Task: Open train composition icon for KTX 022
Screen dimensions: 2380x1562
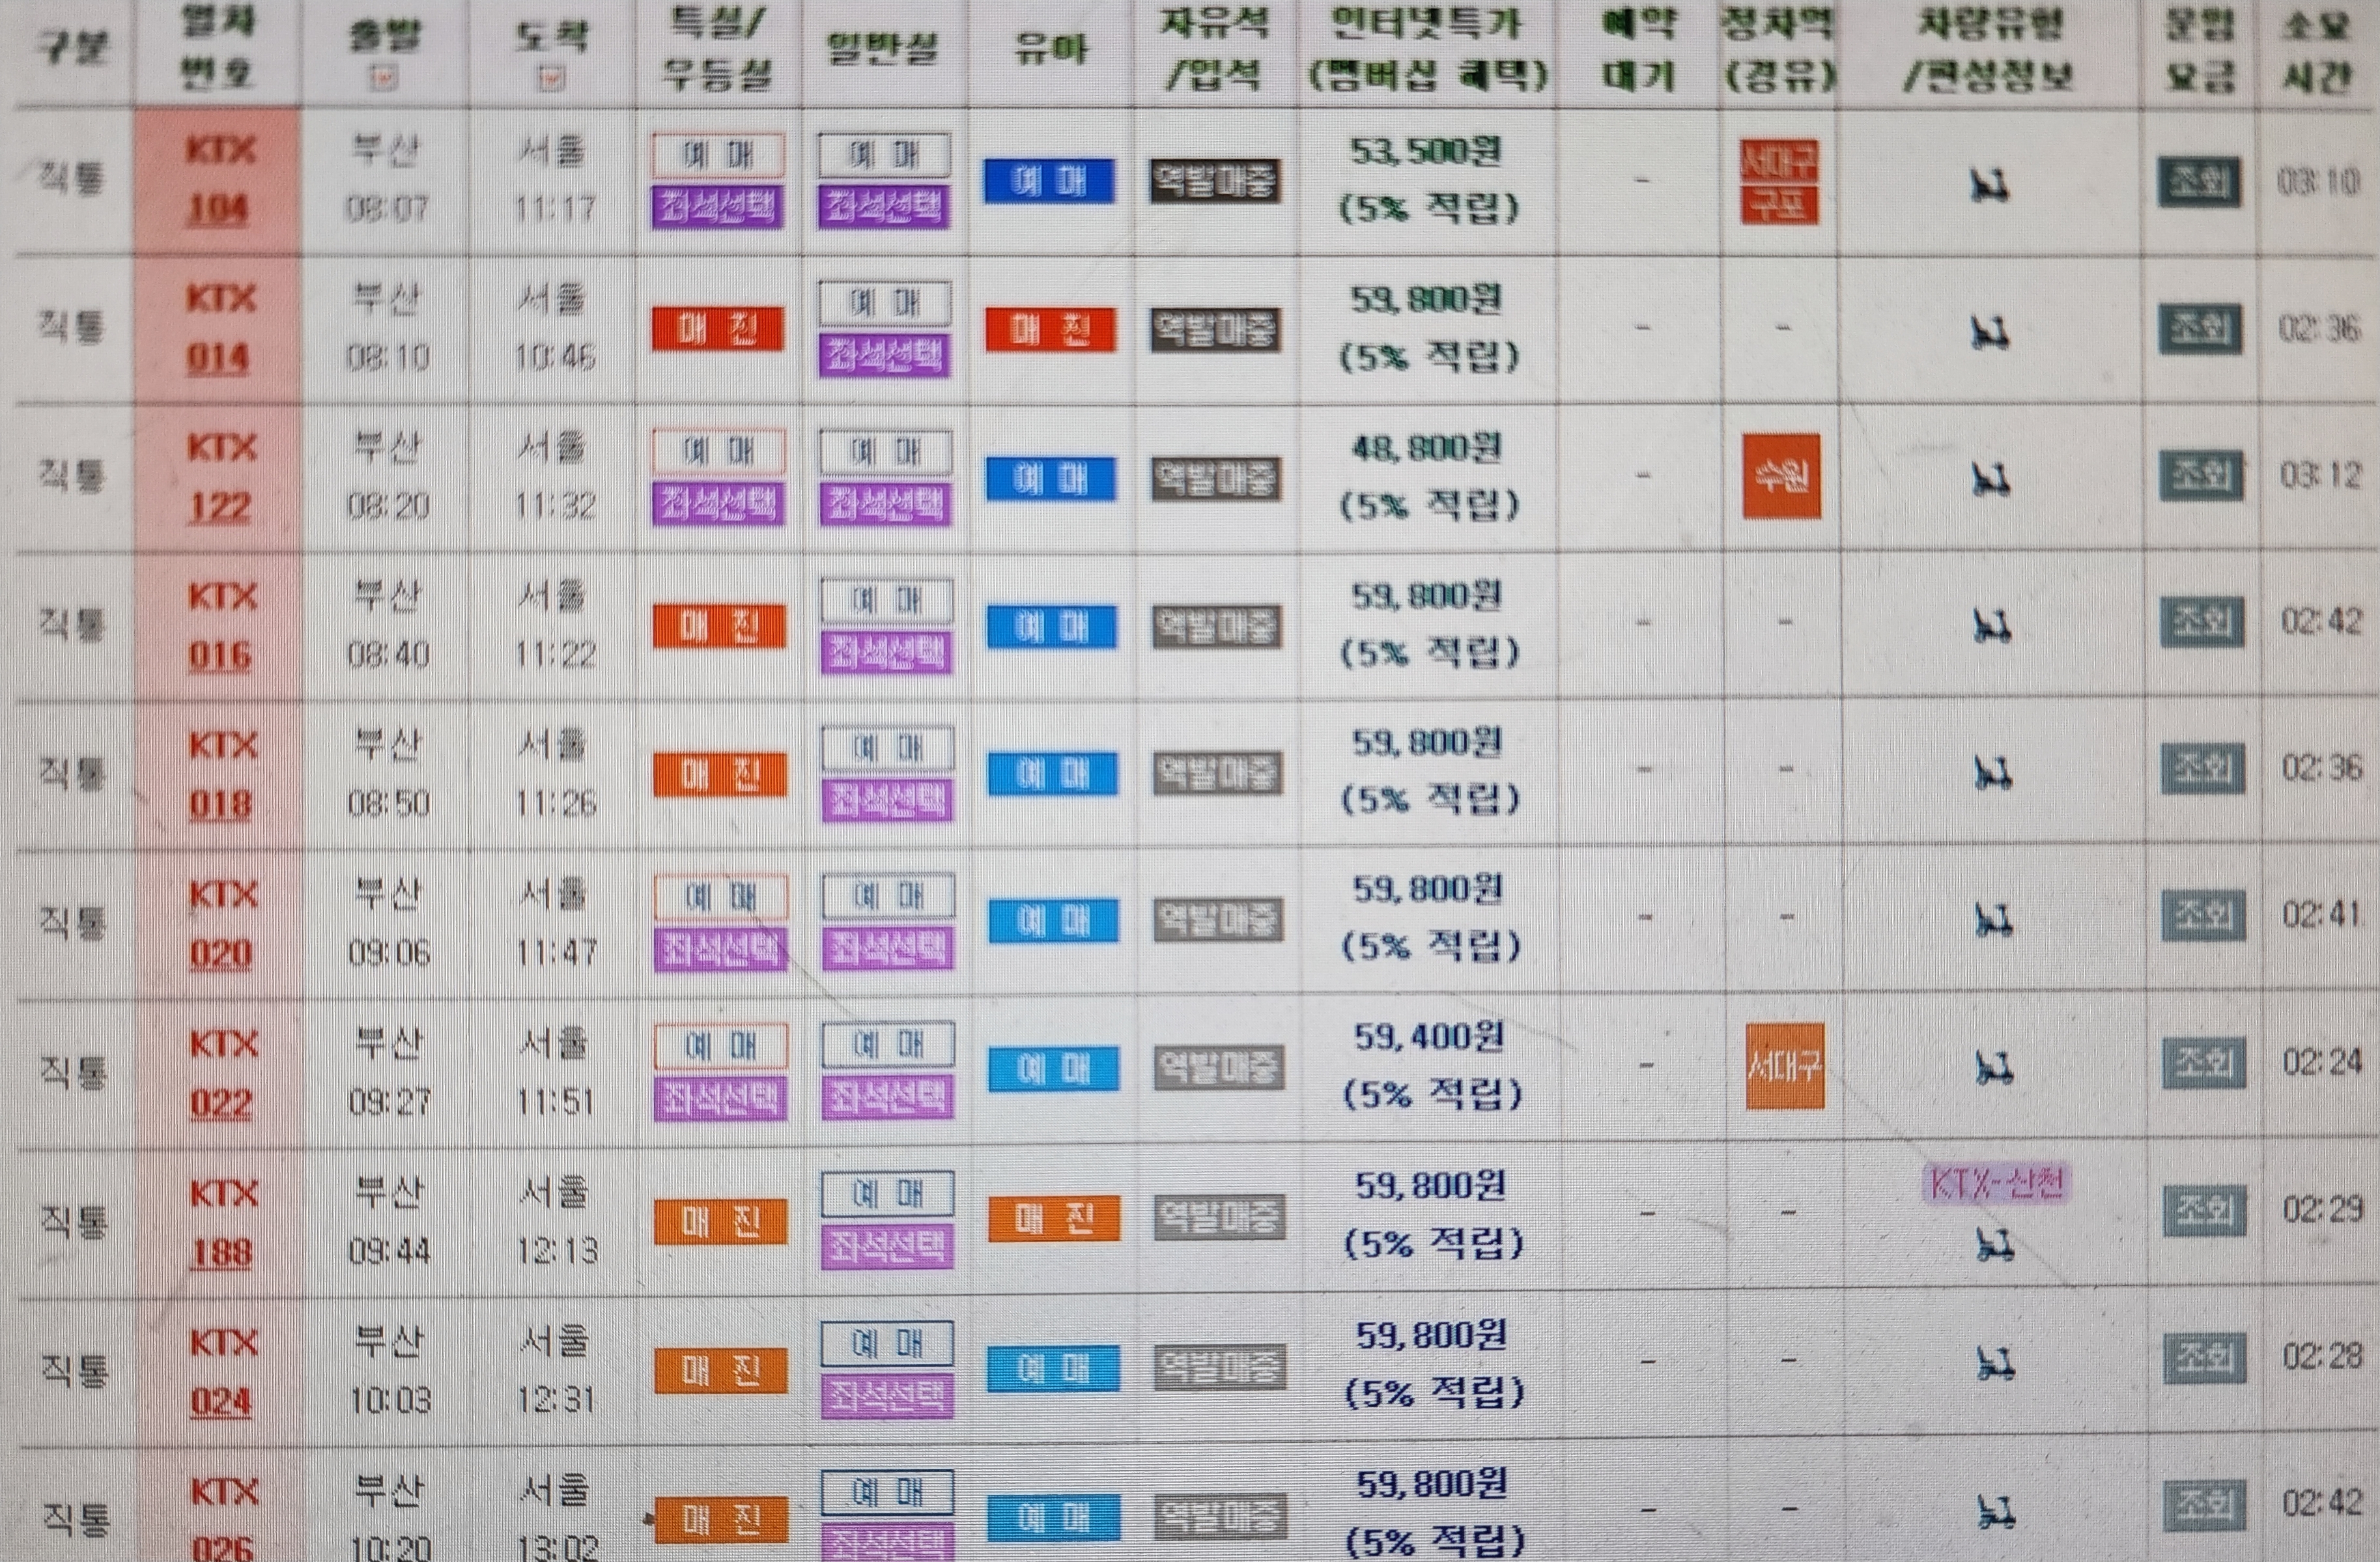Action: coord(1994,1069)
